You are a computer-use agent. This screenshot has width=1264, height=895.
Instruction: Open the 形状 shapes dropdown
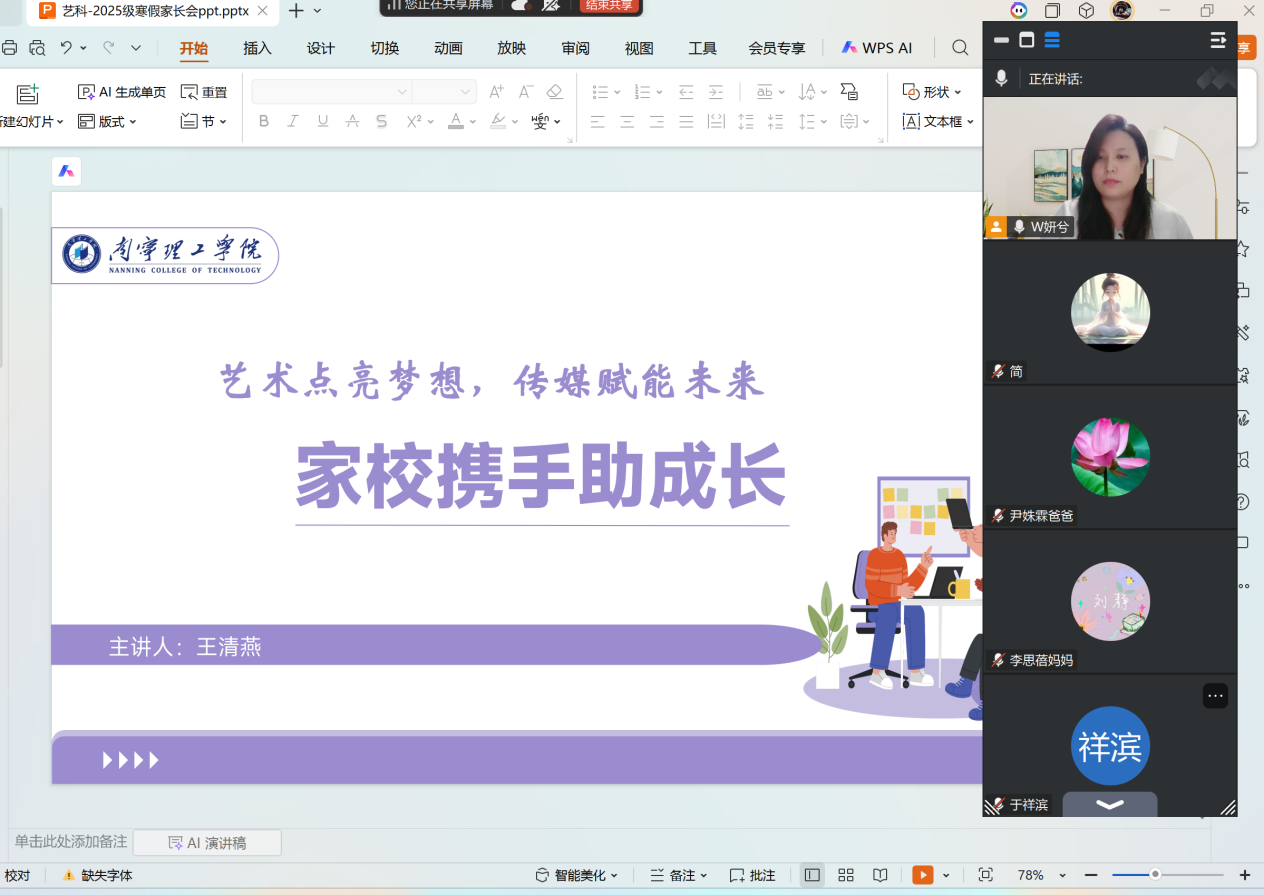tap(932, 92)
